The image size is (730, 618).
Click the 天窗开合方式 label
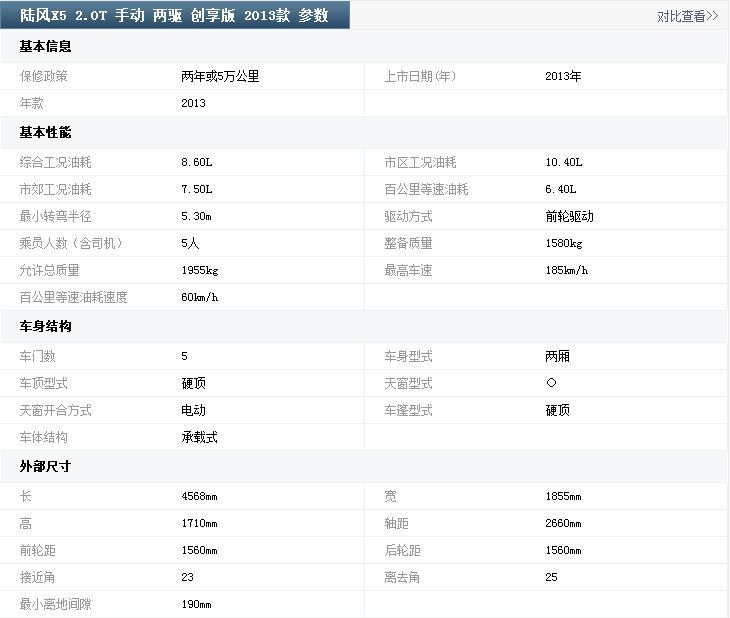(x=55, y=411)
